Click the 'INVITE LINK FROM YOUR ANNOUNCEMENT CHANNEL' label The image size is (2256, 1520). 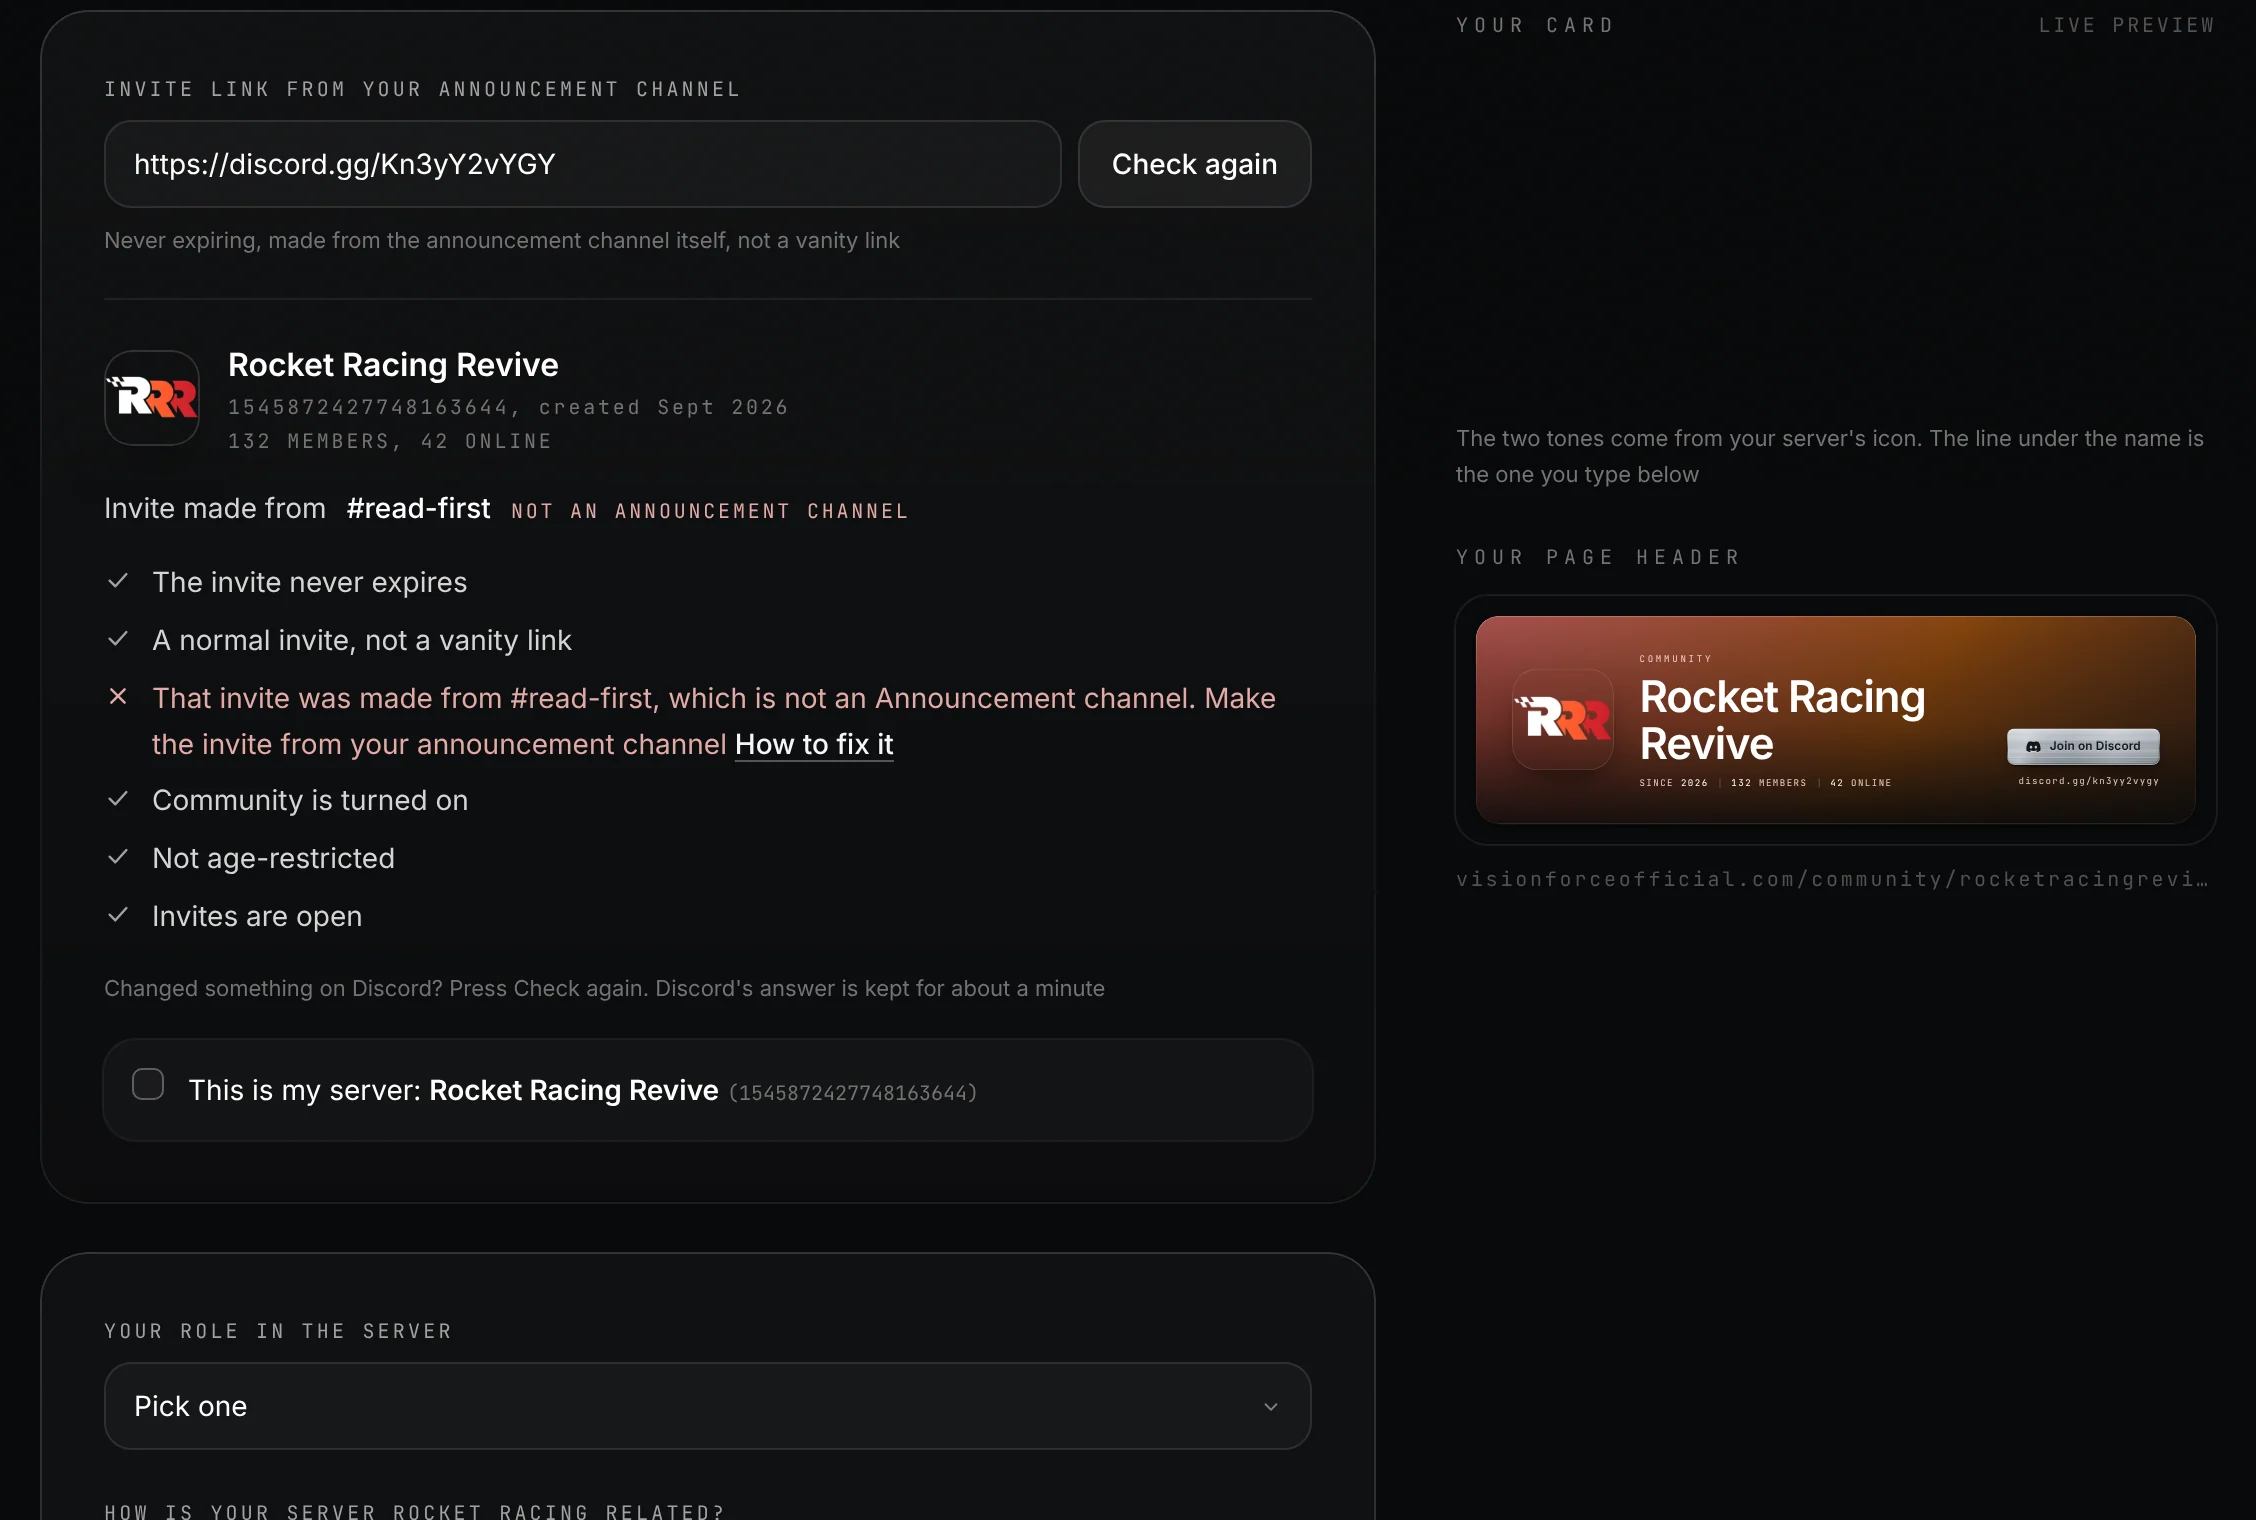pyautogui.click(x=422, y=89)
